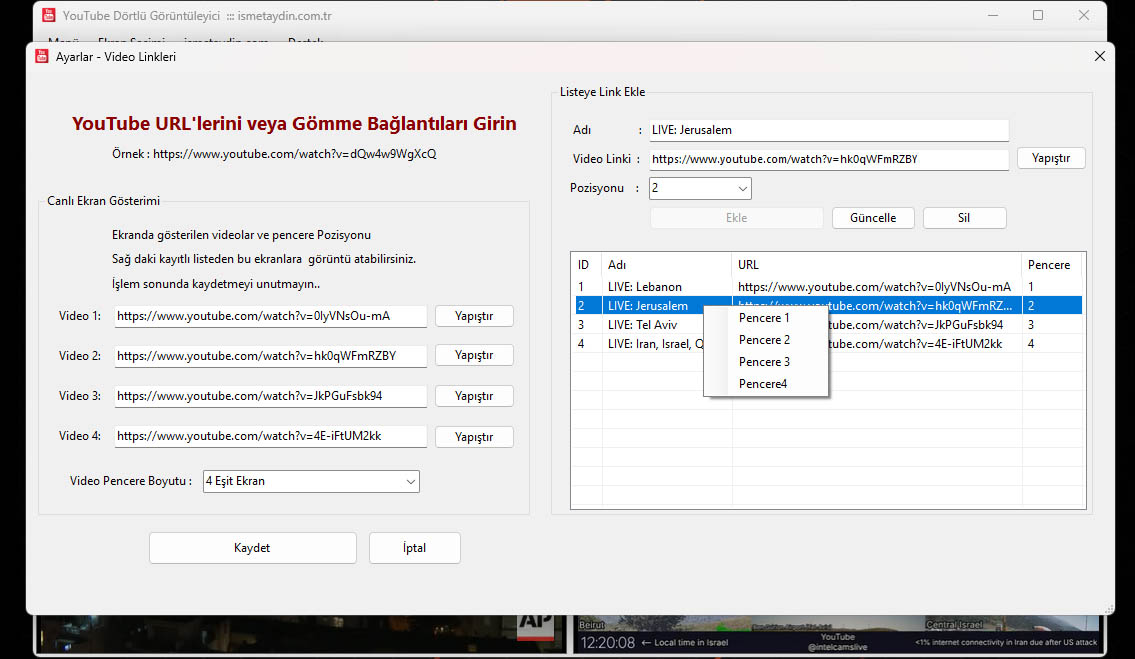This screenshot has width=1135, height=659.
Task: Choose Pencere 1 from context menu
Action: [764, 318]
